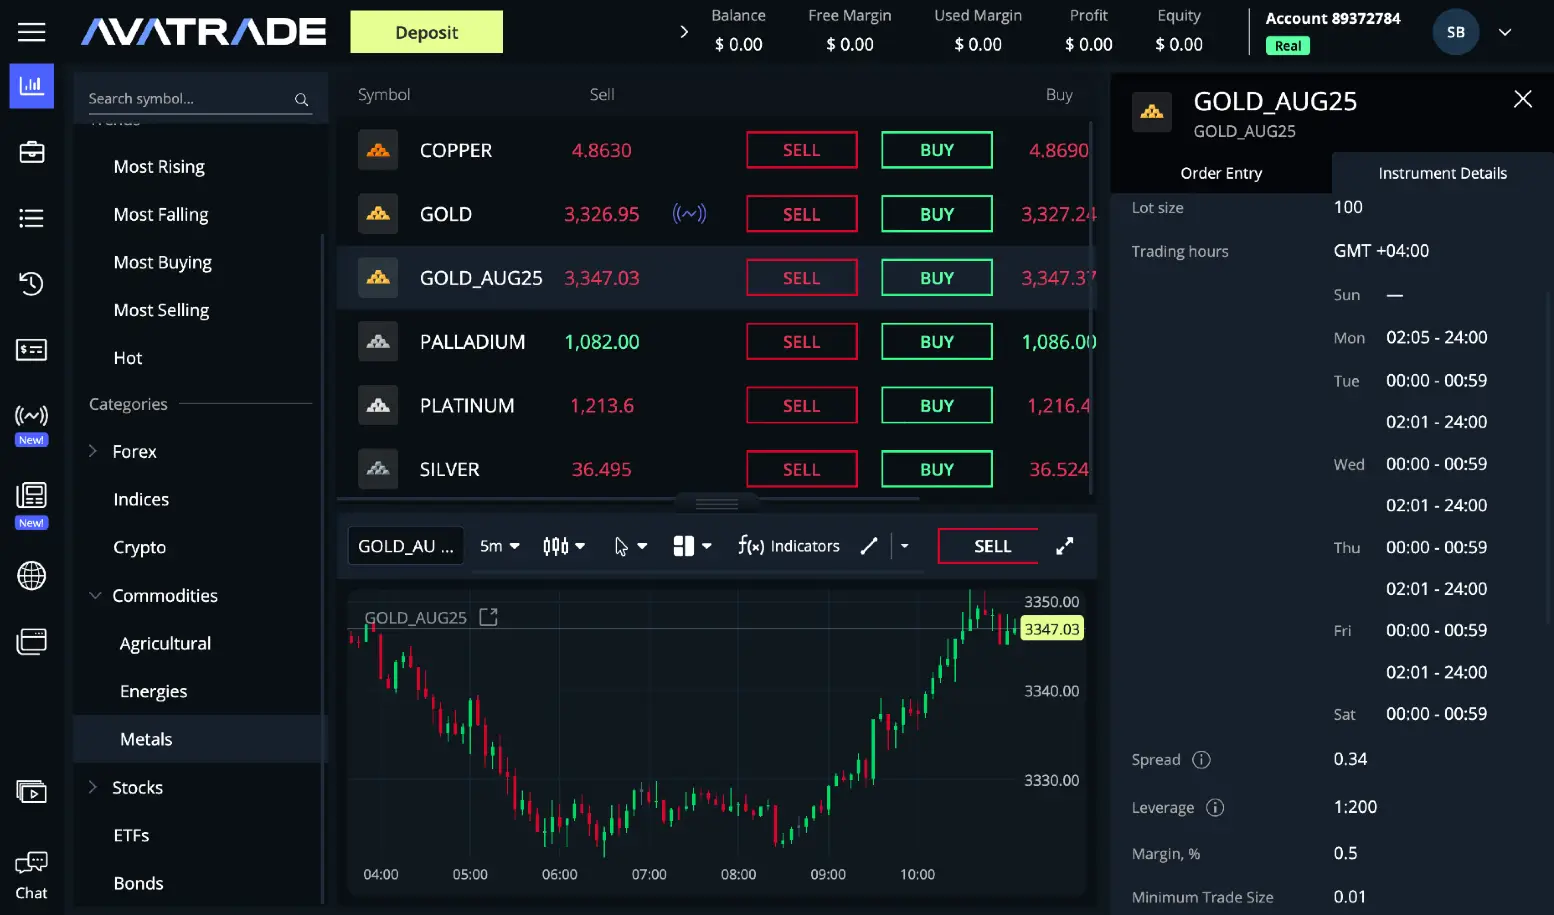Open the Crypto category

point(140,547)
